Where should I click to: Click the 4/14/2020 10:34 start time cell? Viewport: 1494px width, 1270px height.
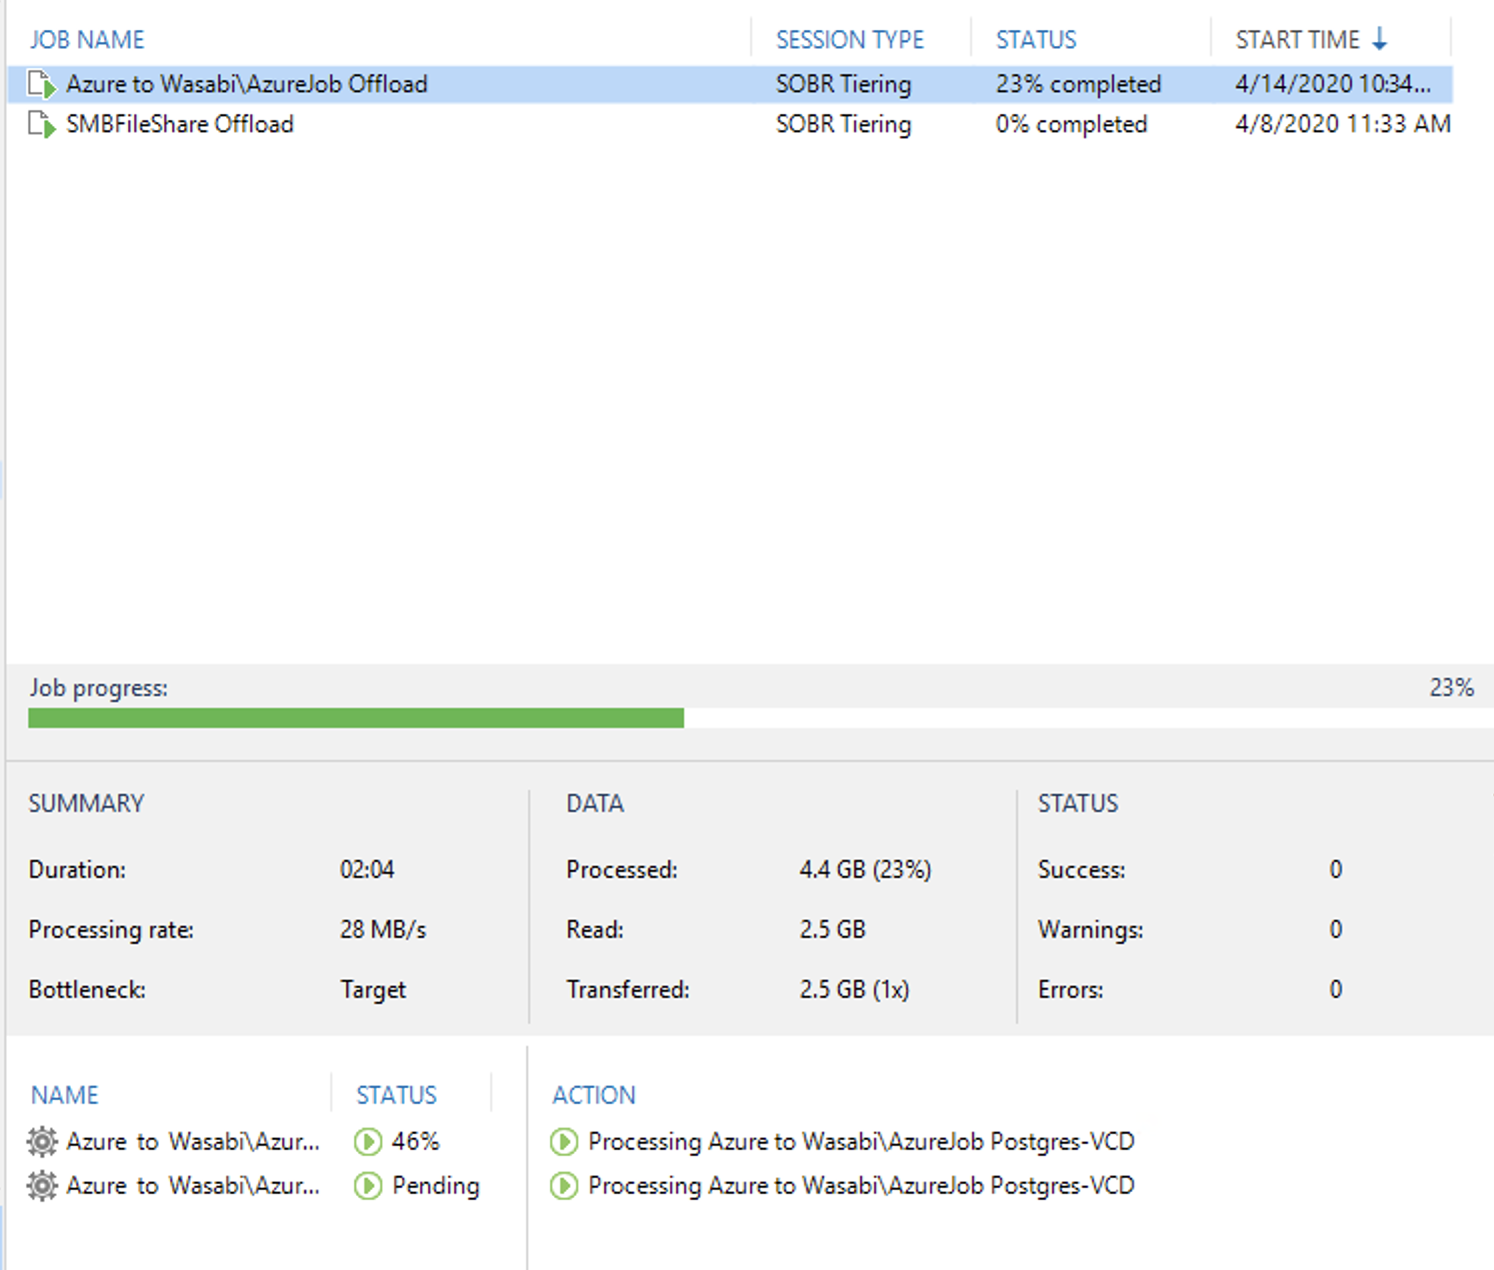click(x=1333, y=84)
